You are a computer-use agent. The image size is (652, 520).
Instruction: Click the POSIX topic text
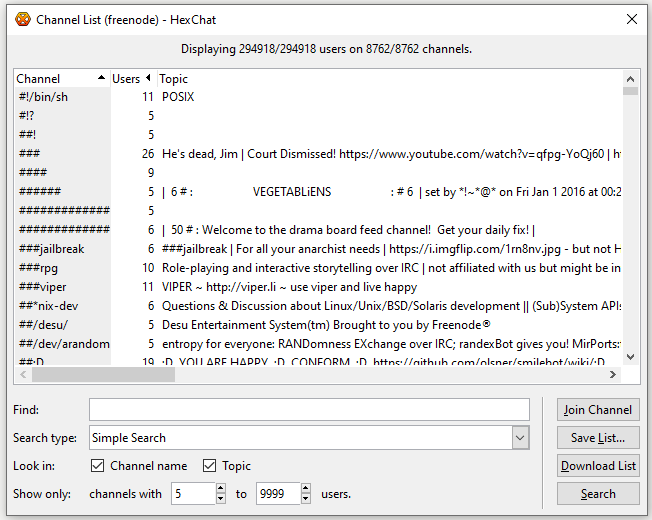[178, 97]
